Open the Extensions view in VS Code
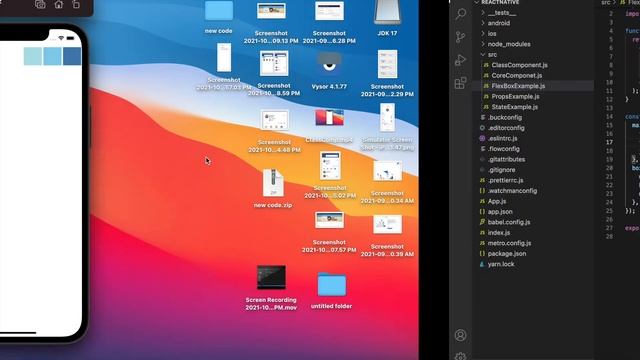The width and height of the screenshot is (640, 360). [460, 83]
